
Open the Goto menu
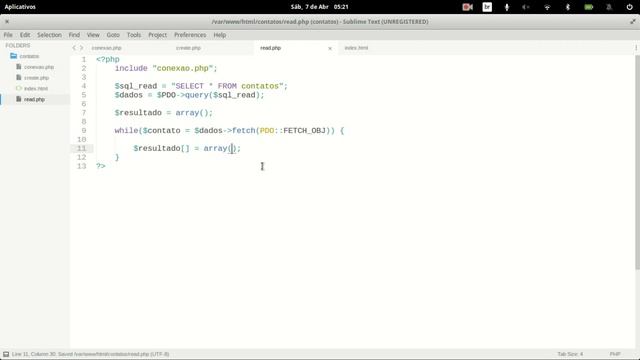coord(113,35)
